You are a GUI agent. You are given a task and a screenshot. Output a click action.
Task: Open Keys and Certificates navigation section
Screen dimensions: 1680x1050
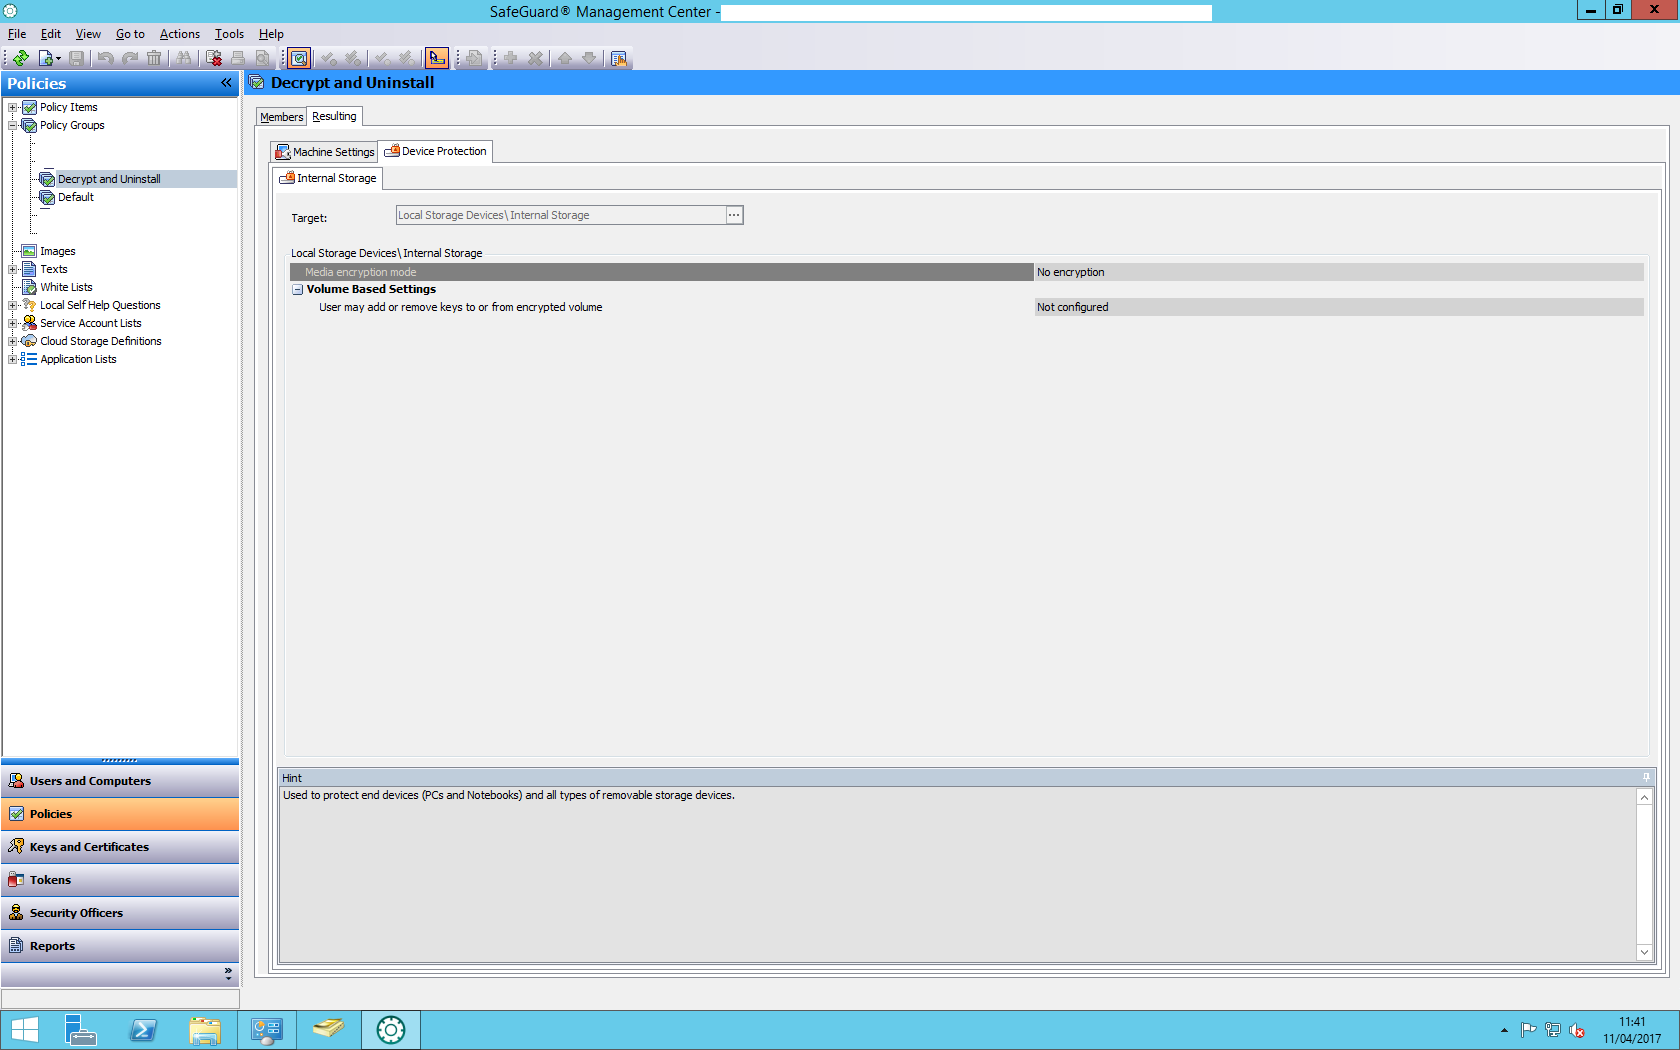click(x=120, y=847)
